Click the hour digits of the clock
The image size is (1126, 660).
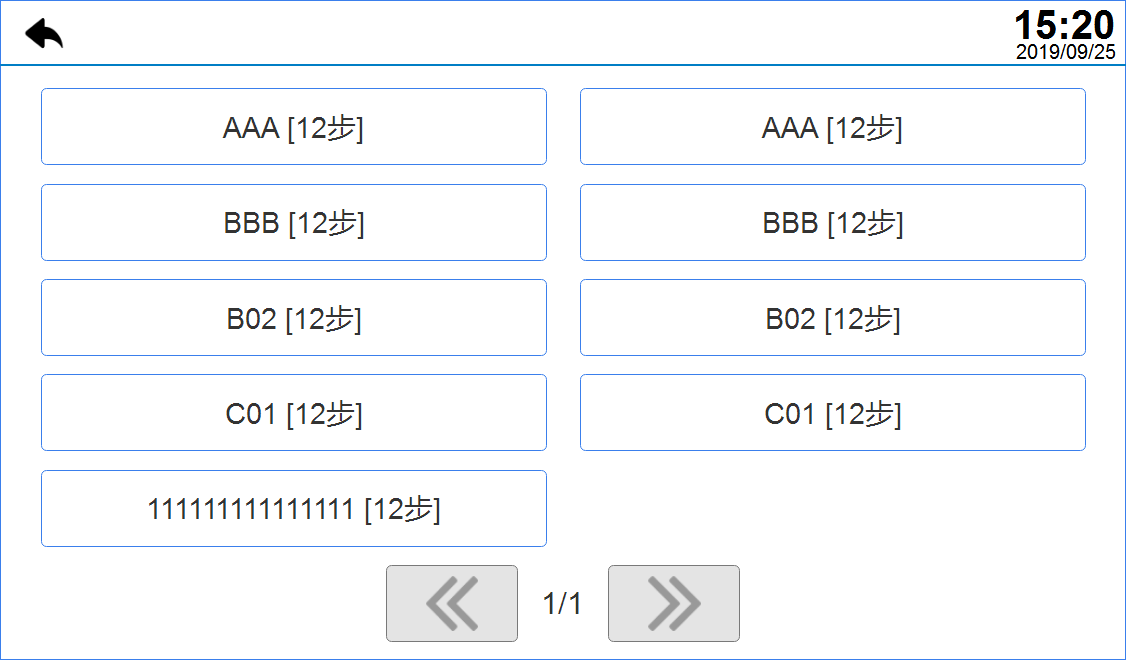click(1035, 25)
